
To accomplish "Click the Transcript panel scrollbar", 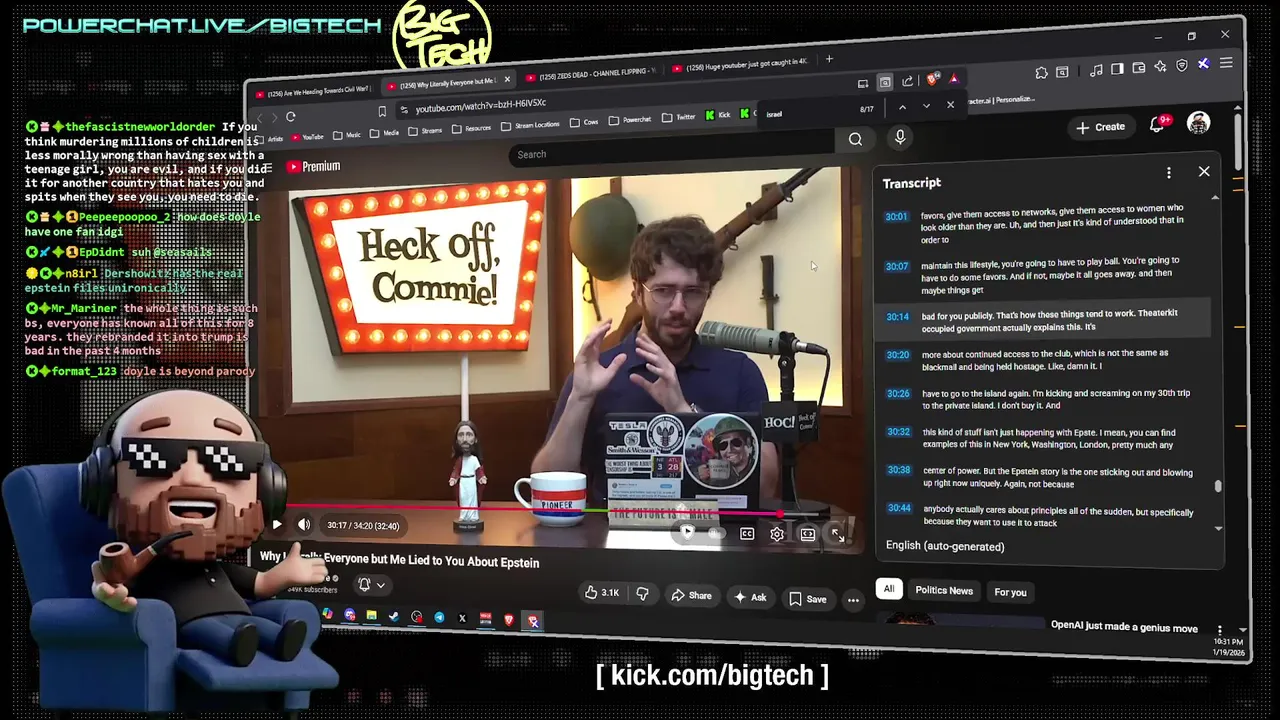I will click(x=1217, y=487).
